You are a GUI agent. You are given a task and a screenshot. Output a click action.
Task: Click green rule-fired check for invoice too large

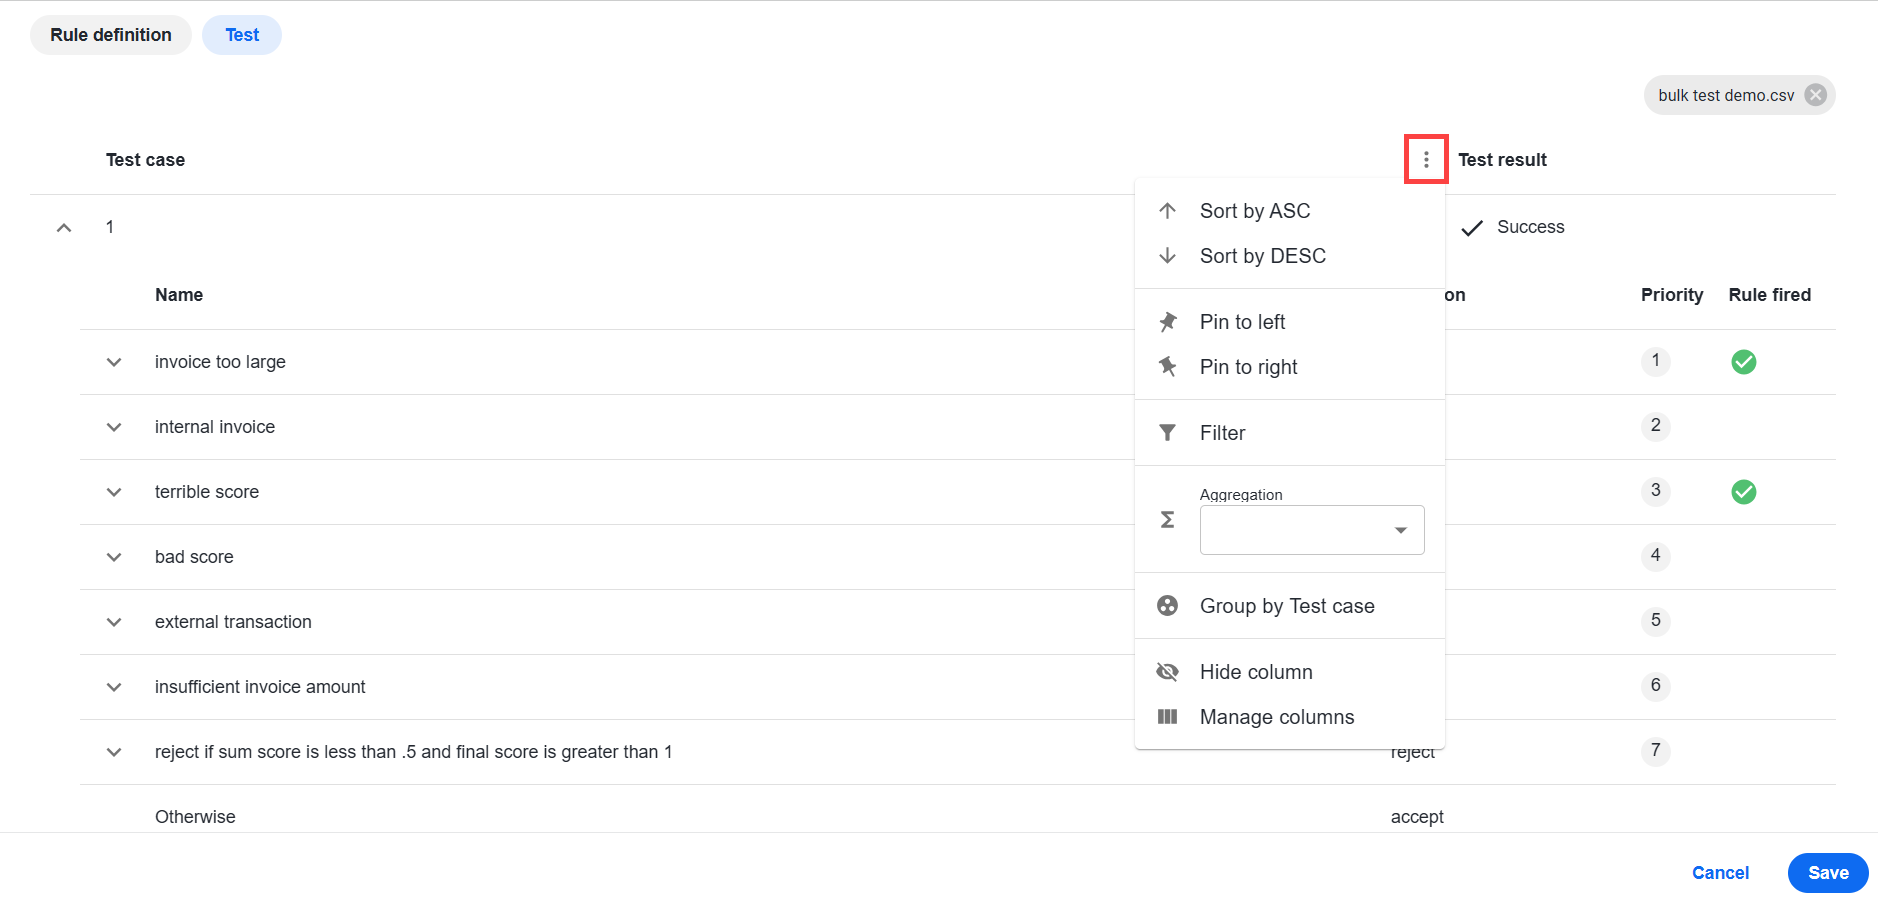(x=1744, y=362)
